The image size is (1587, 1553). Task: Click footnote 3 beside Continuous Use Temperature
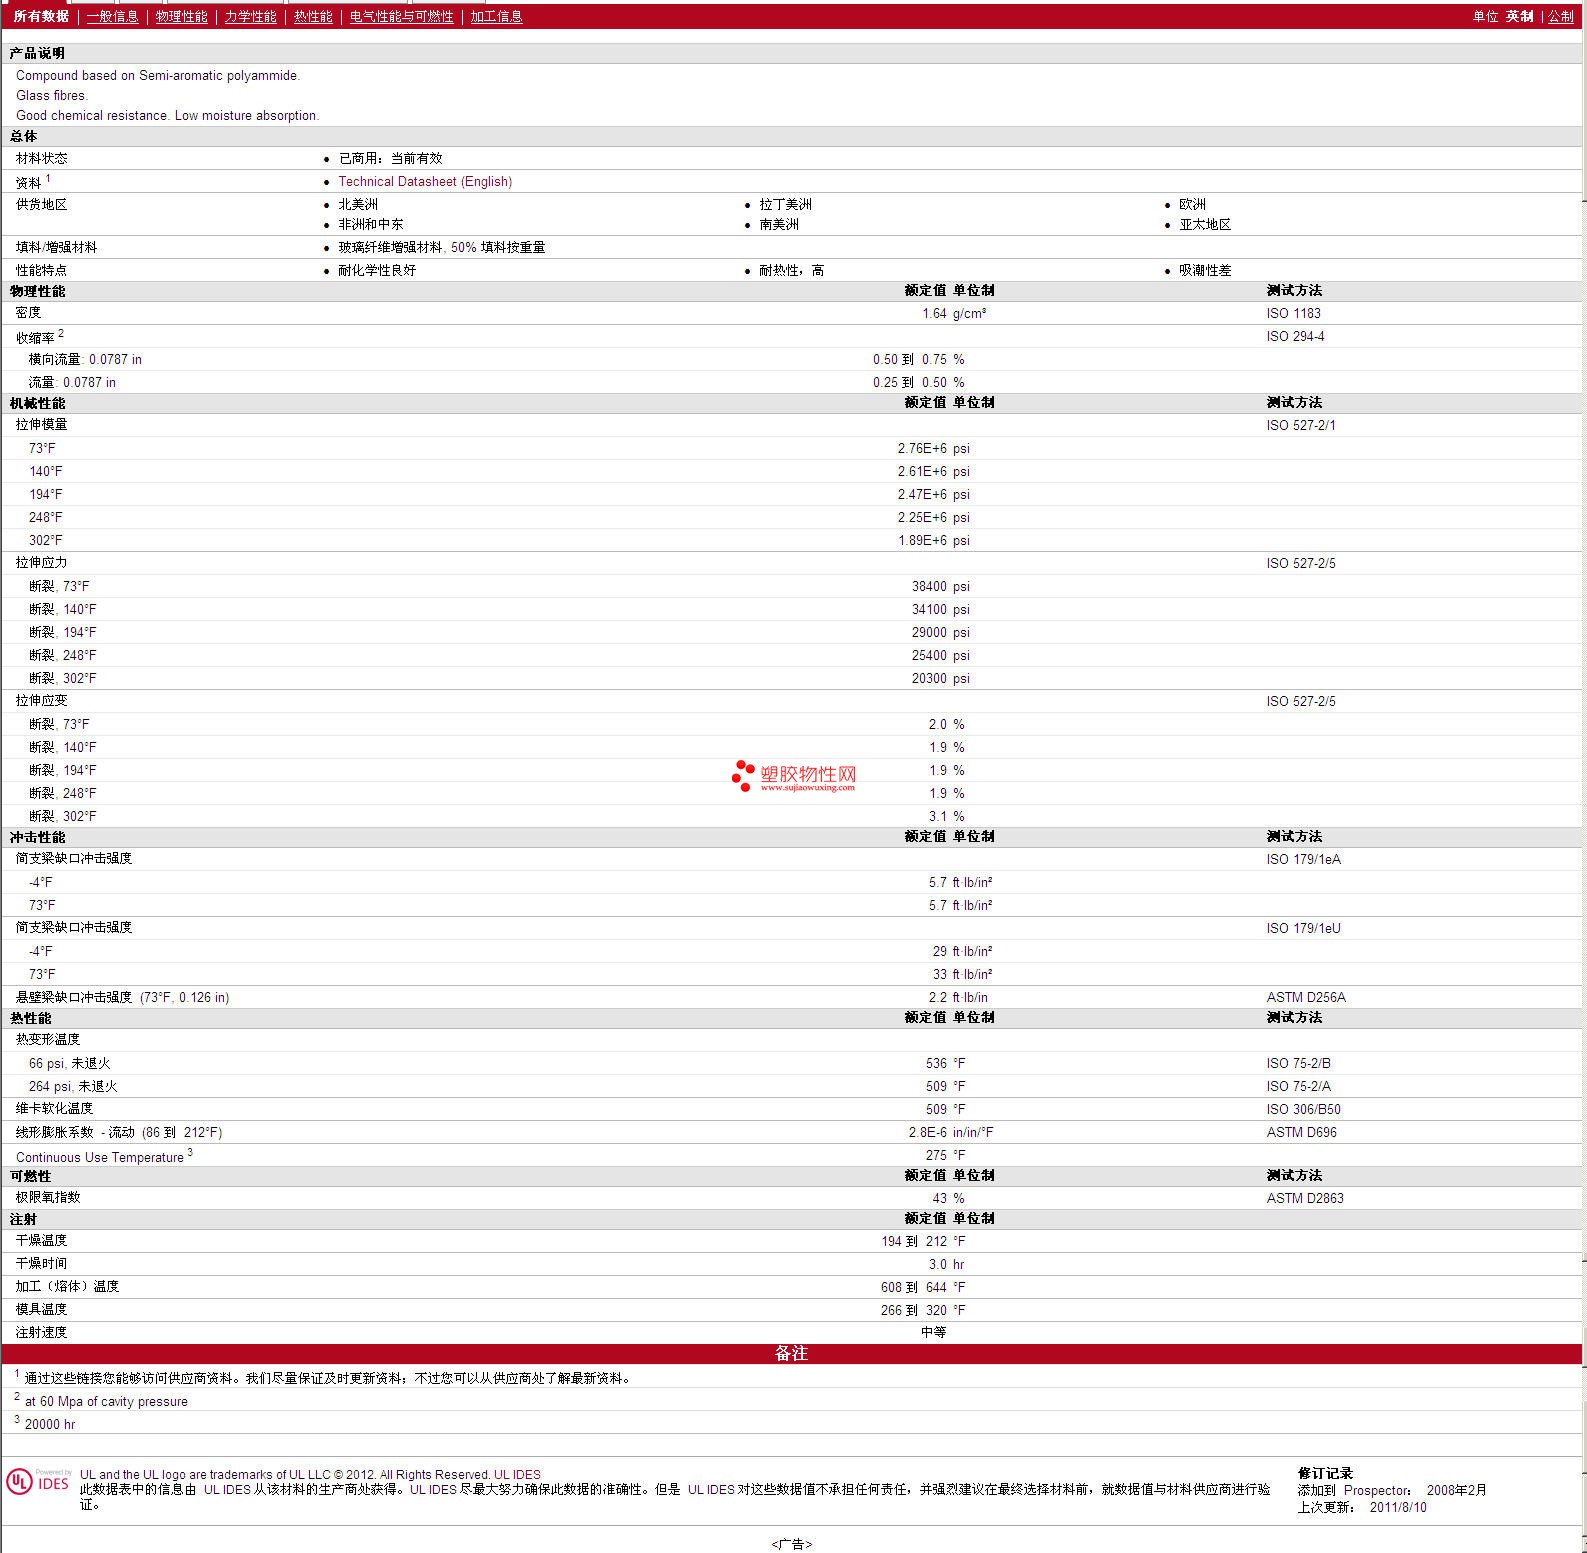pyautogui.click(x=190, y=1152)
